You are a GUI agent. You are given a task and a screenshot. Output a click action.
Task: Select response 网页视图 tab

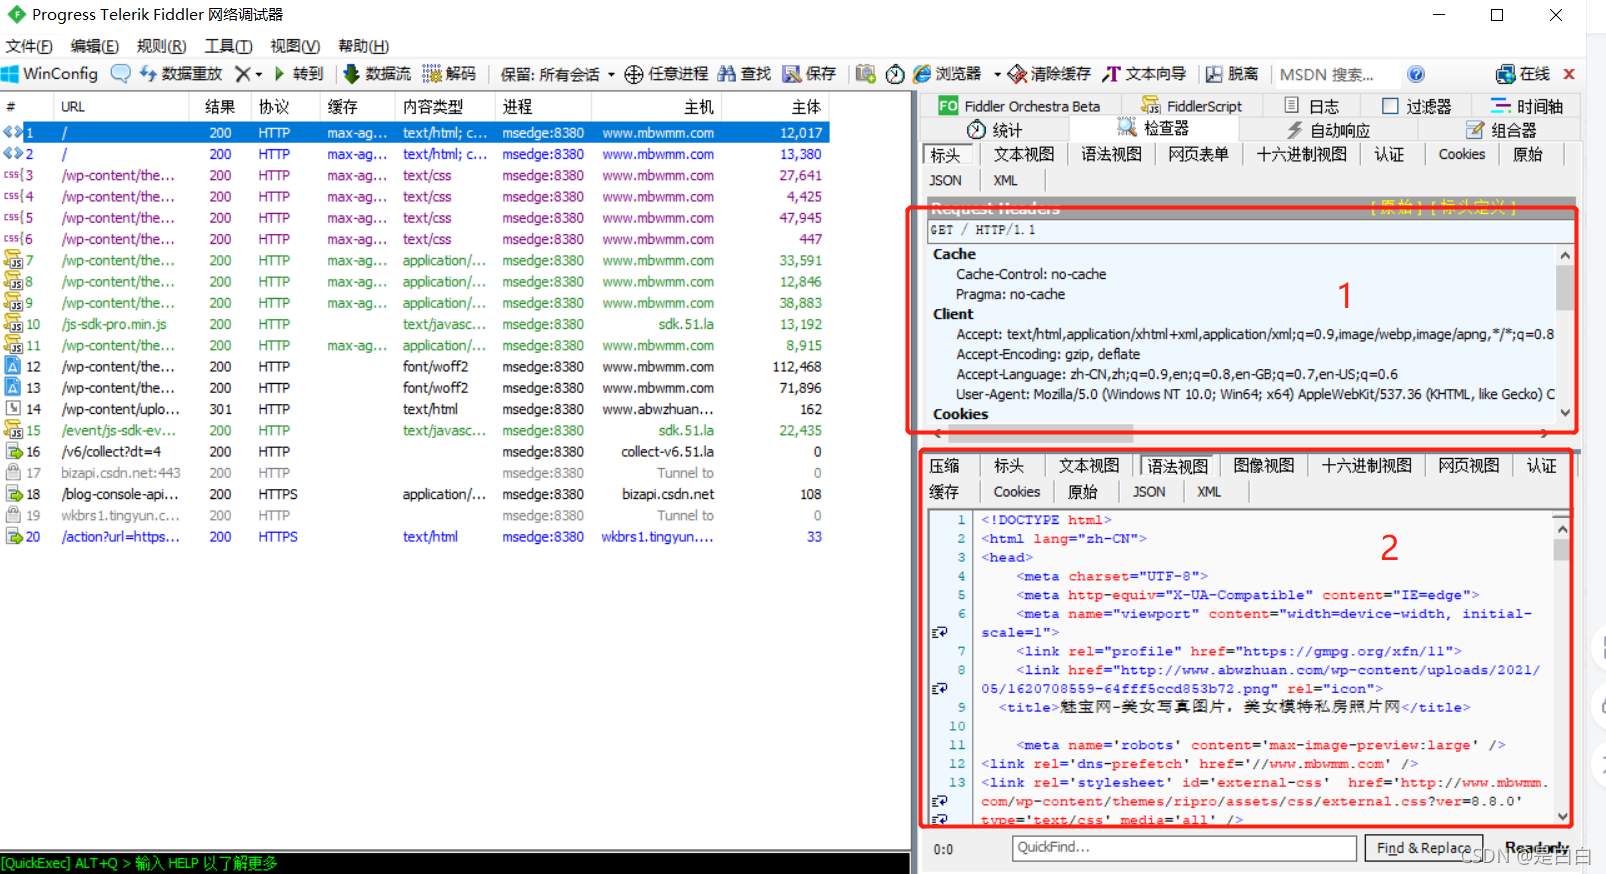pos(1469,466)
